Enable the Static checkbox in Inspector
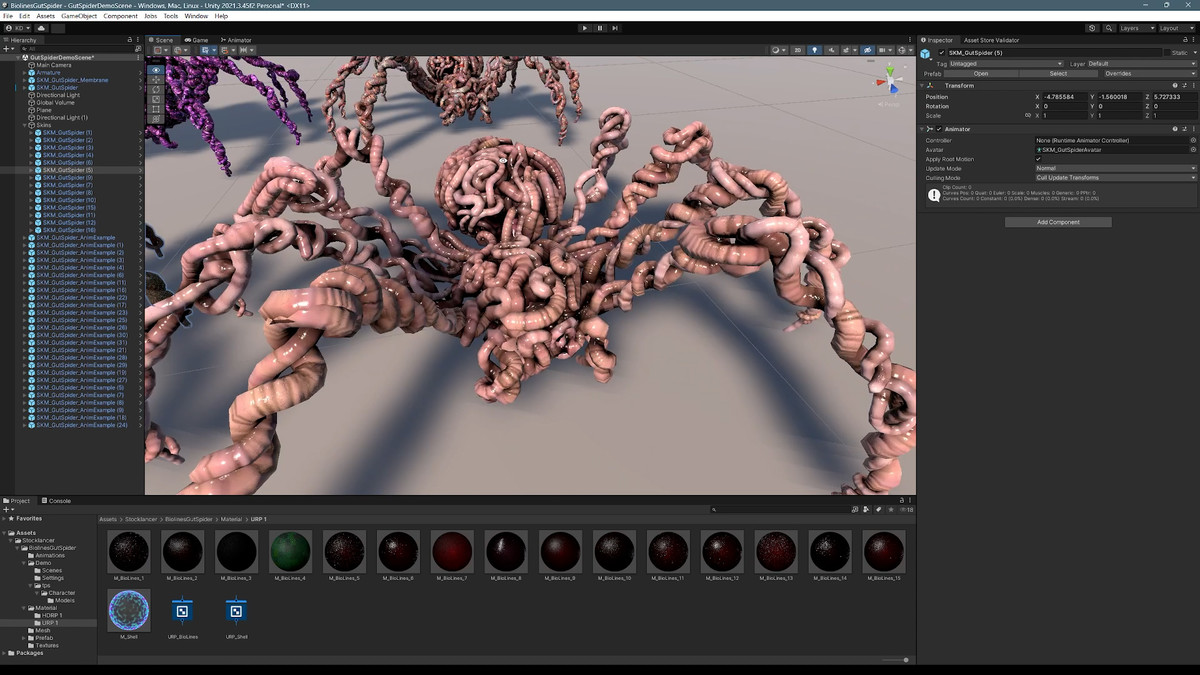1200x675 pixels. click(x=1166, y=53)
